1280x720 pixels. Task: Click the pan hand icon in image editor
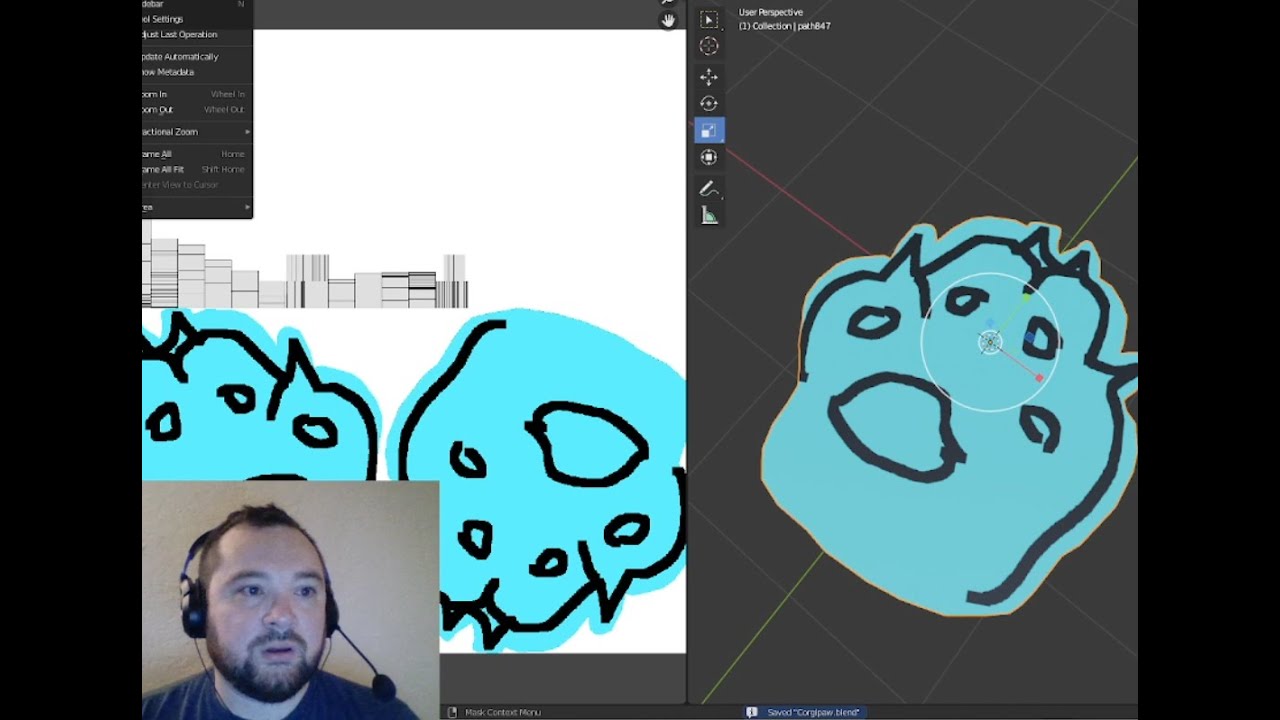pyautogui.click(x=669, y=20)
